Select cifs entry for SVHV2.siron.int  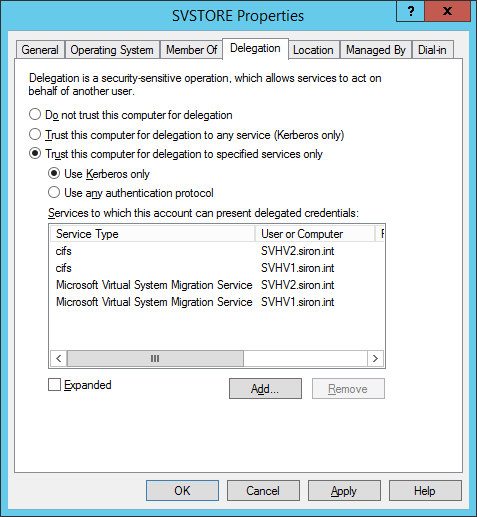[x=217, y=251]
